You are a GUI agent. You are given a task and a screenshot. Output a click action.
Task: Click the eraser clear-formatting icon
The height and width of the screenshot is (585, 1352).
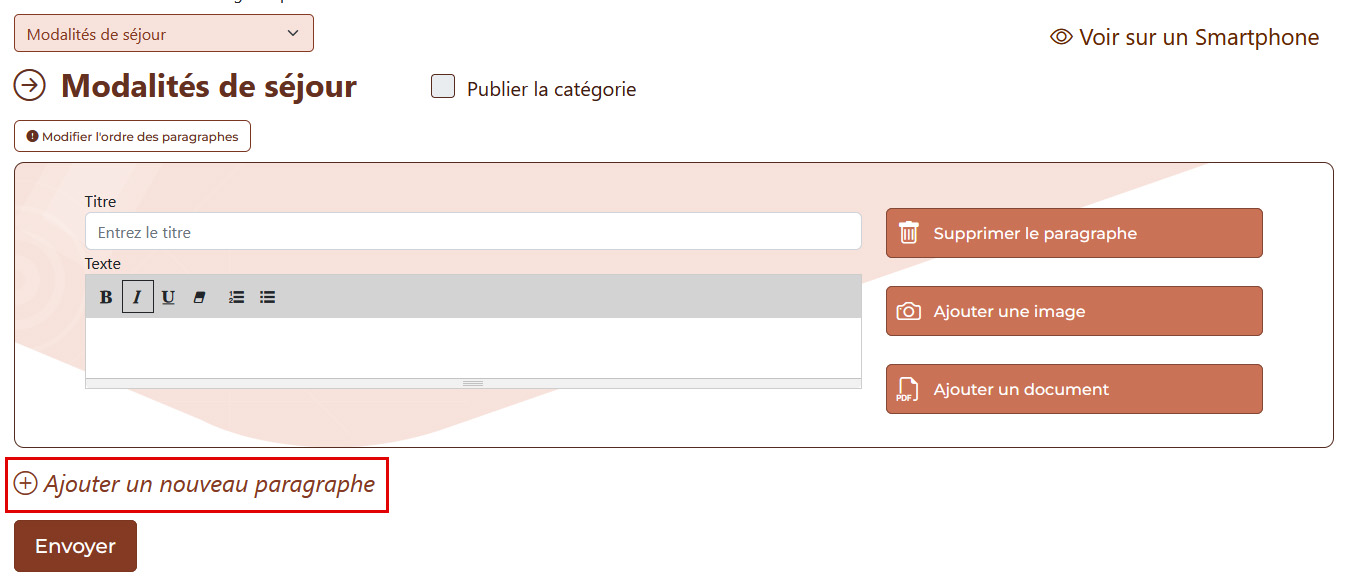[199, 297]
